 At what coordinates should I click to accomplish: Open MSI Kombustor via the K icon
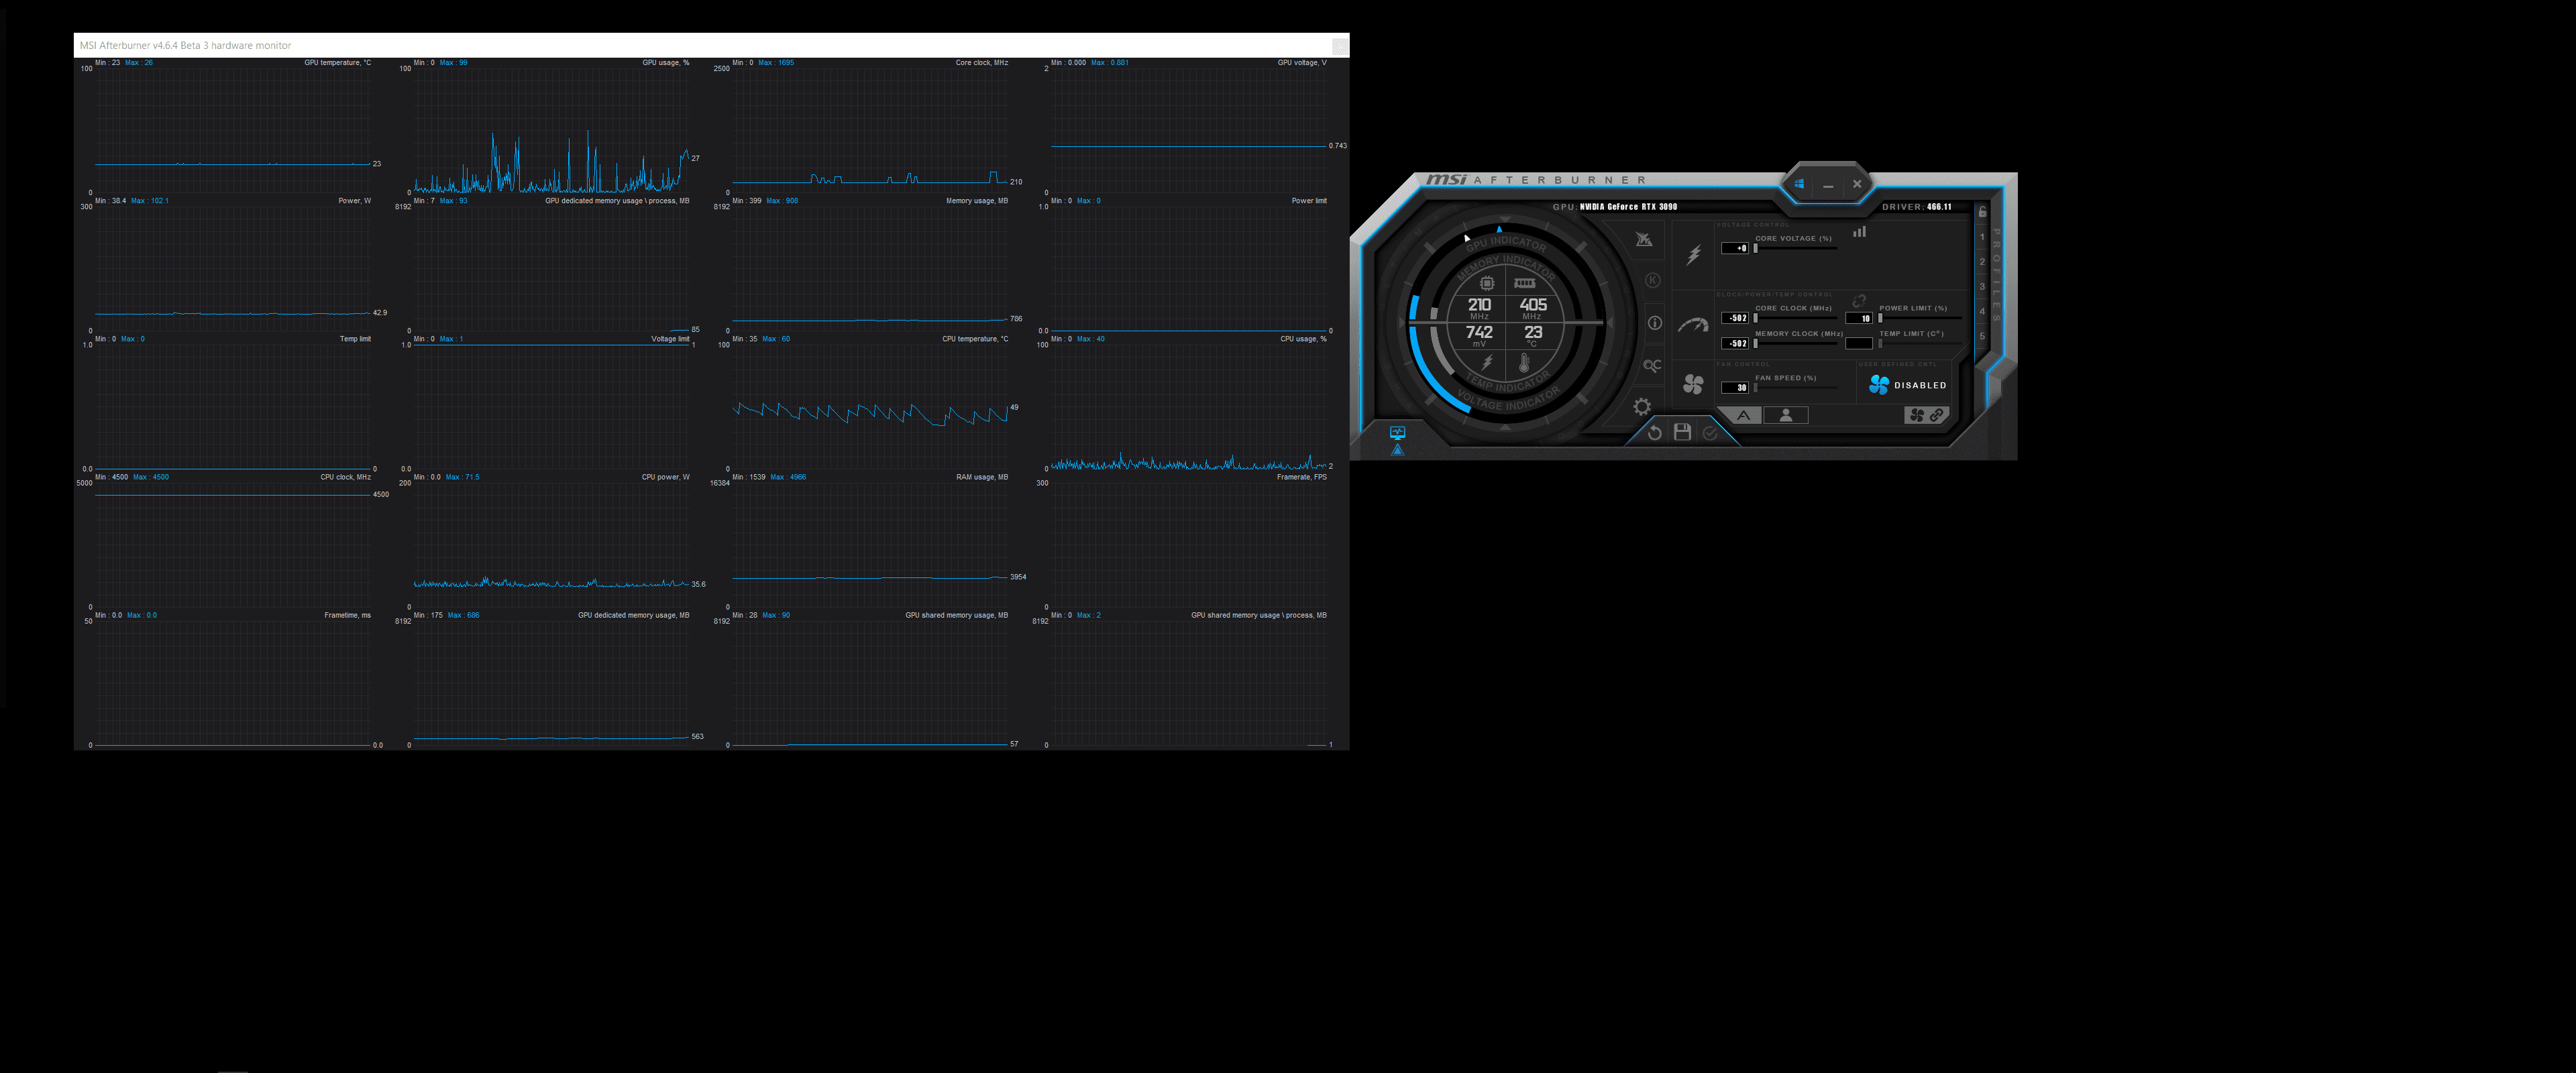point(1653,281)
